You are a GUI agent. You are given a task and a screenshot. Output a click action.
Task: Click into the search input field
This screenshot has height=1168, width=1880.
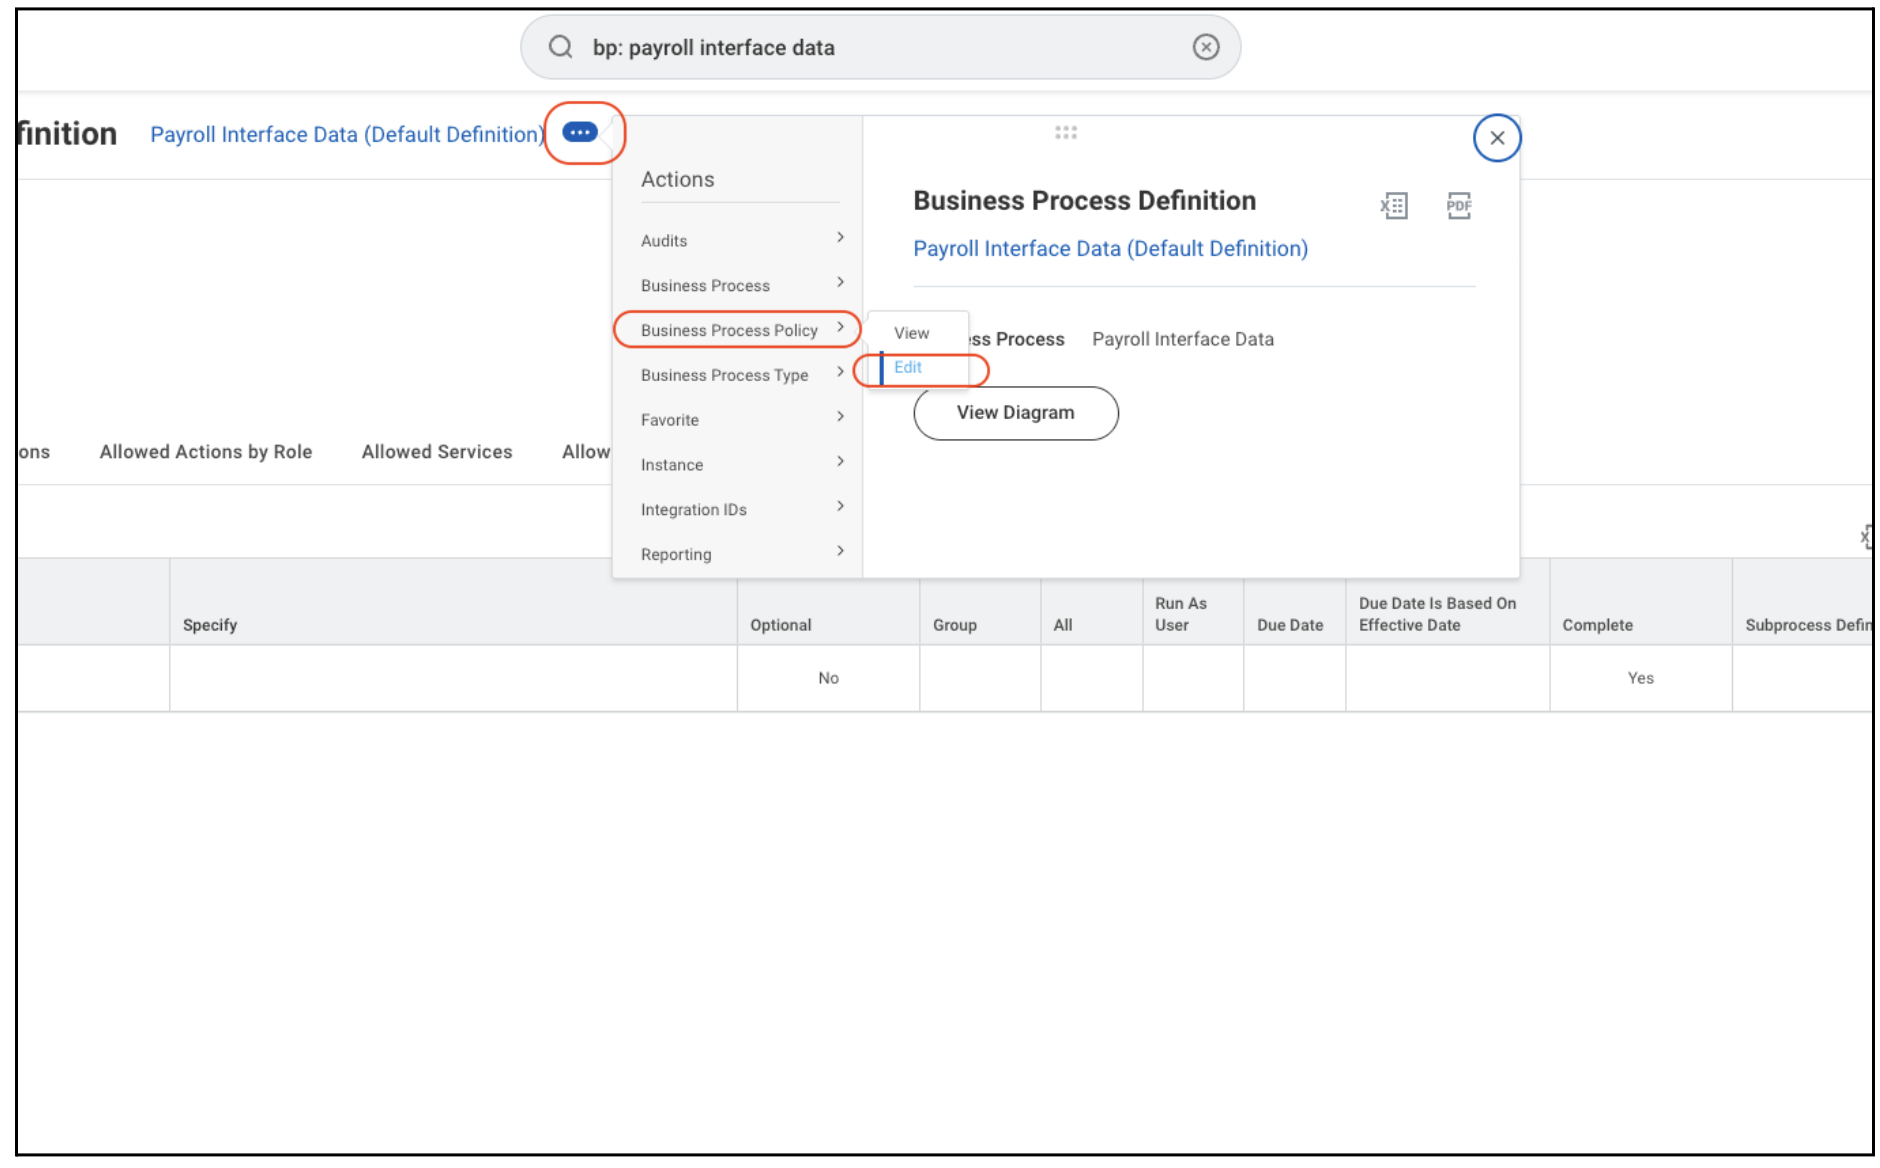coord(880,47)
